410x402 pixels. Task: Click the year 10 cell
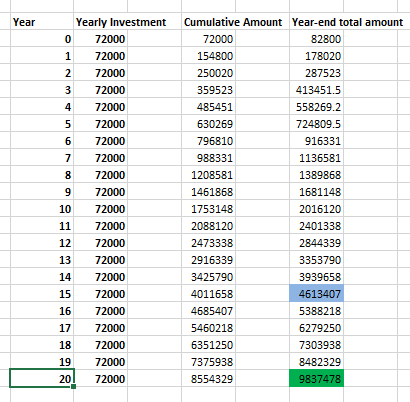click(x=42, y=209)
